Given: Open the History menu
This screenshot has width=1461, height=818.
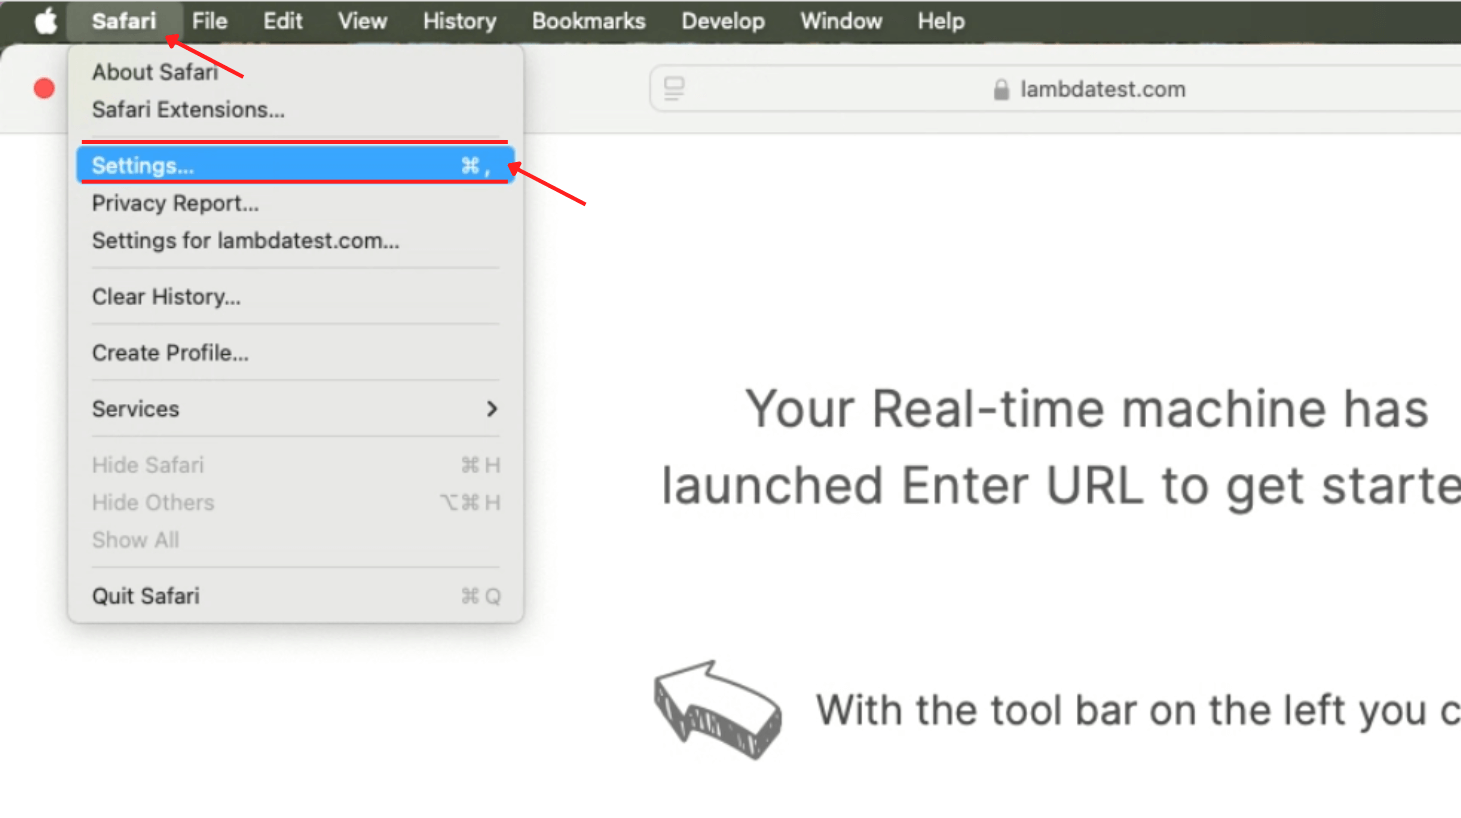Looking at the screenshot, I should (x=459, y=21).
